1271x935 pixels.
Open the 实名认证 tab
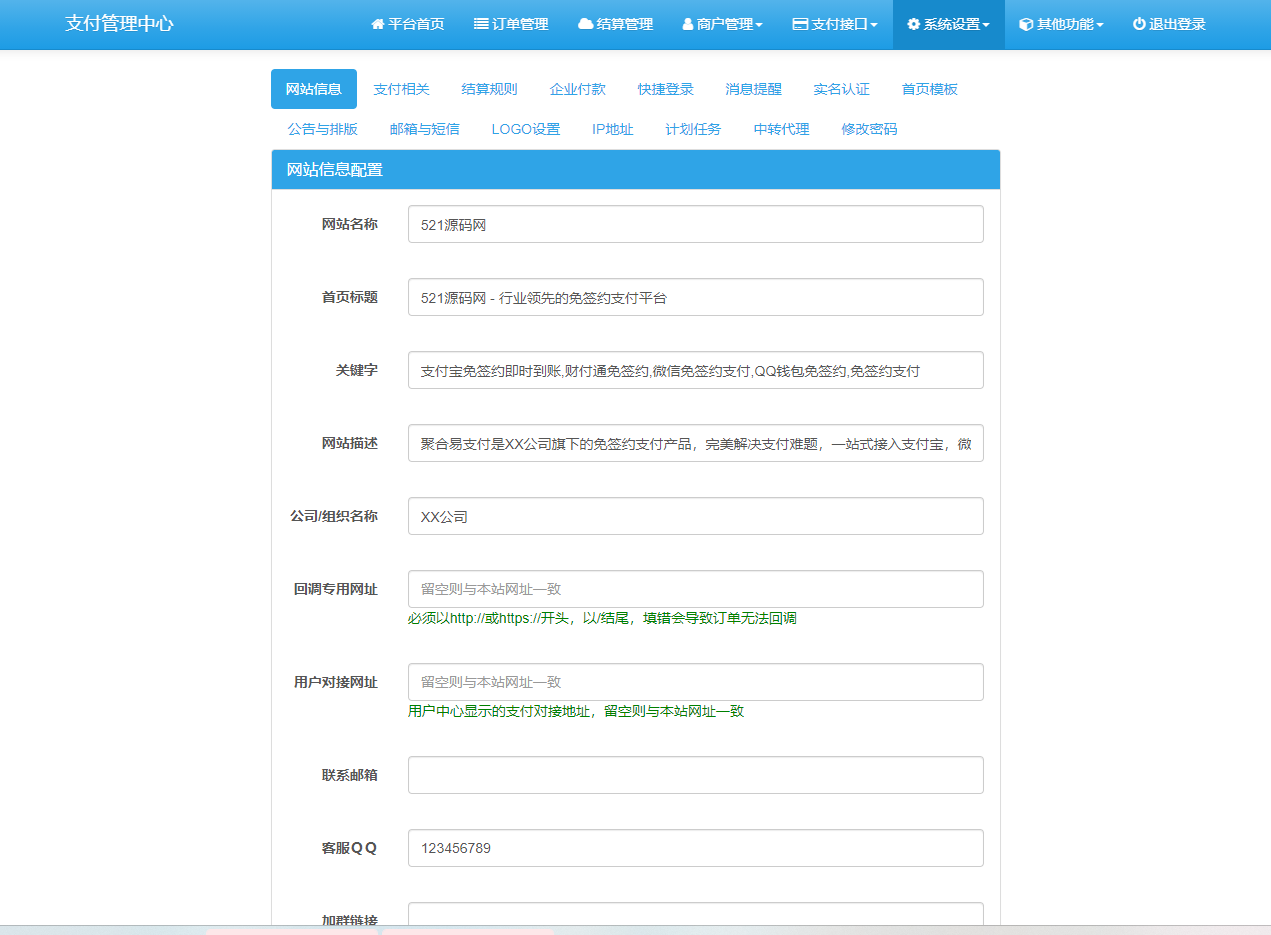pyautogui.click(x=841, y=89)
